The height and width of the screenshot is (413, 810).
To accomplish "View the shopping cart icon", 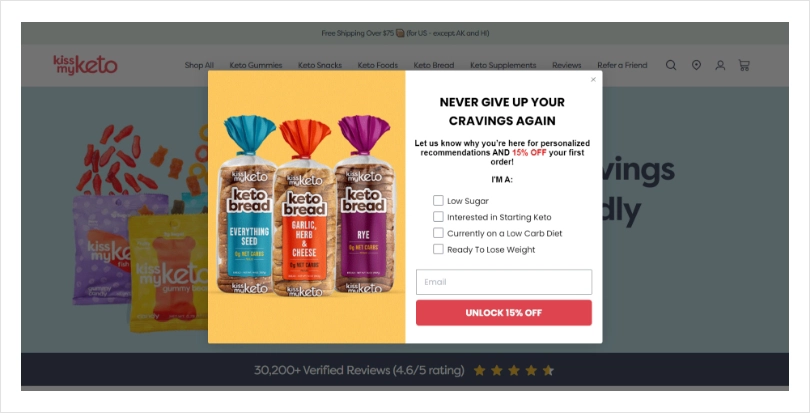I will click(744, 65).
